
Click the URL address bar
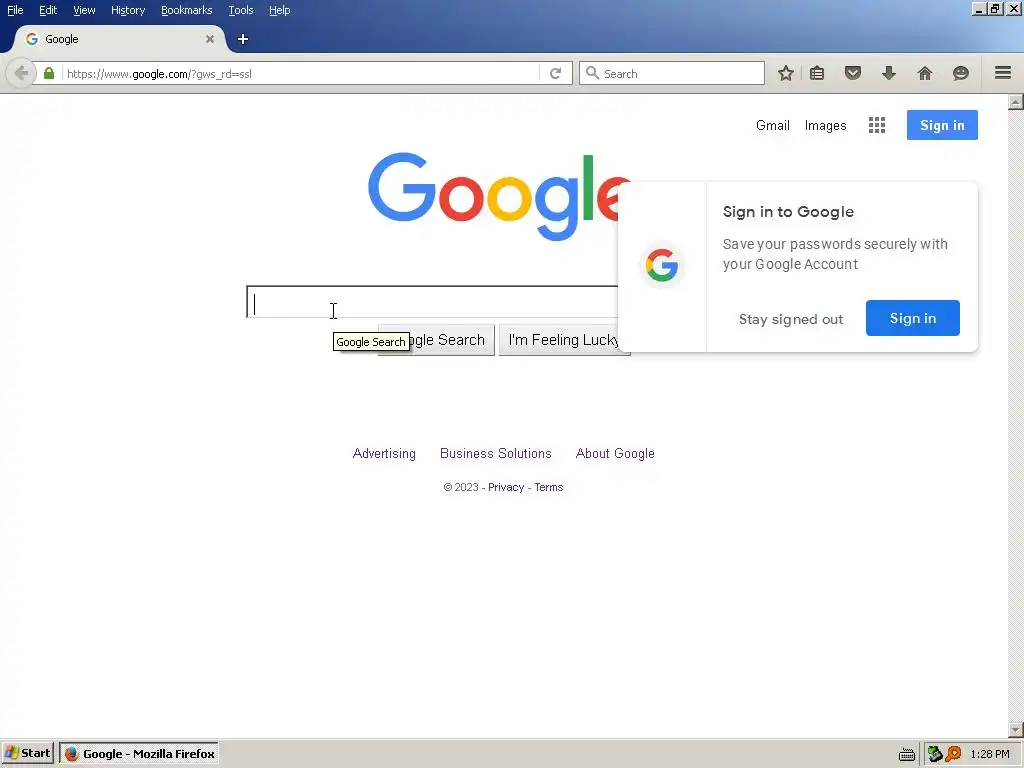point(300,73)
